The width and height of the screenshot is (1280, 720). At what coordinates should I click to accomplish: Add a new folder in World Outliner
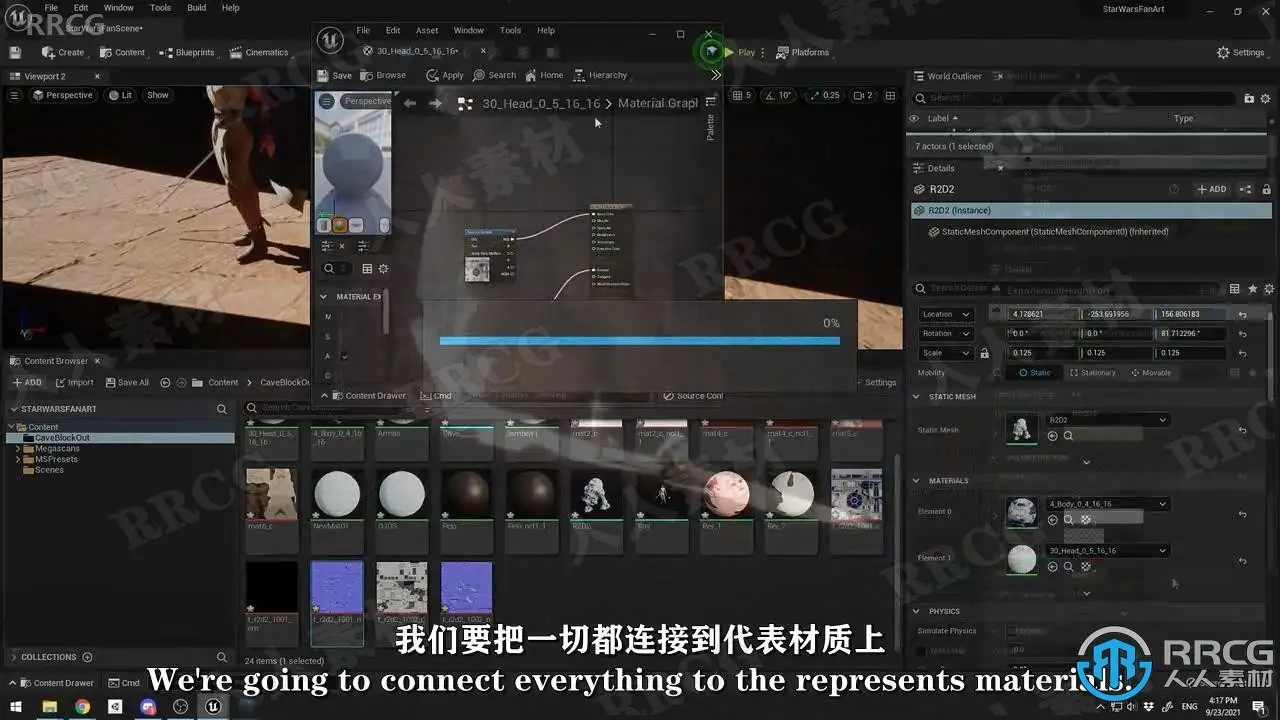tap(1249, 98)
